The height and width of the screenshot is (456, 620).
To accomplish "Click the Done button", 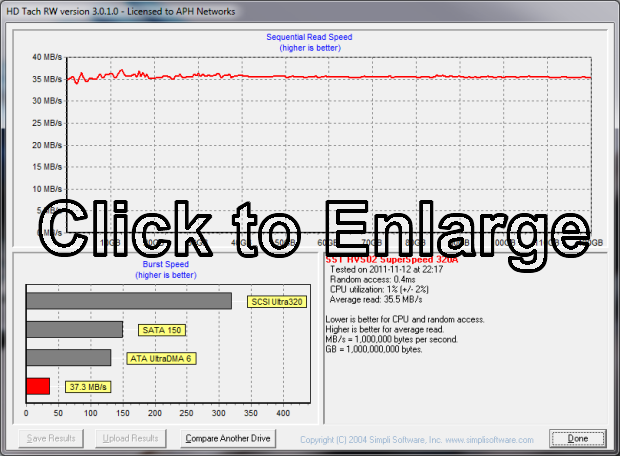I will pos(577,438).
